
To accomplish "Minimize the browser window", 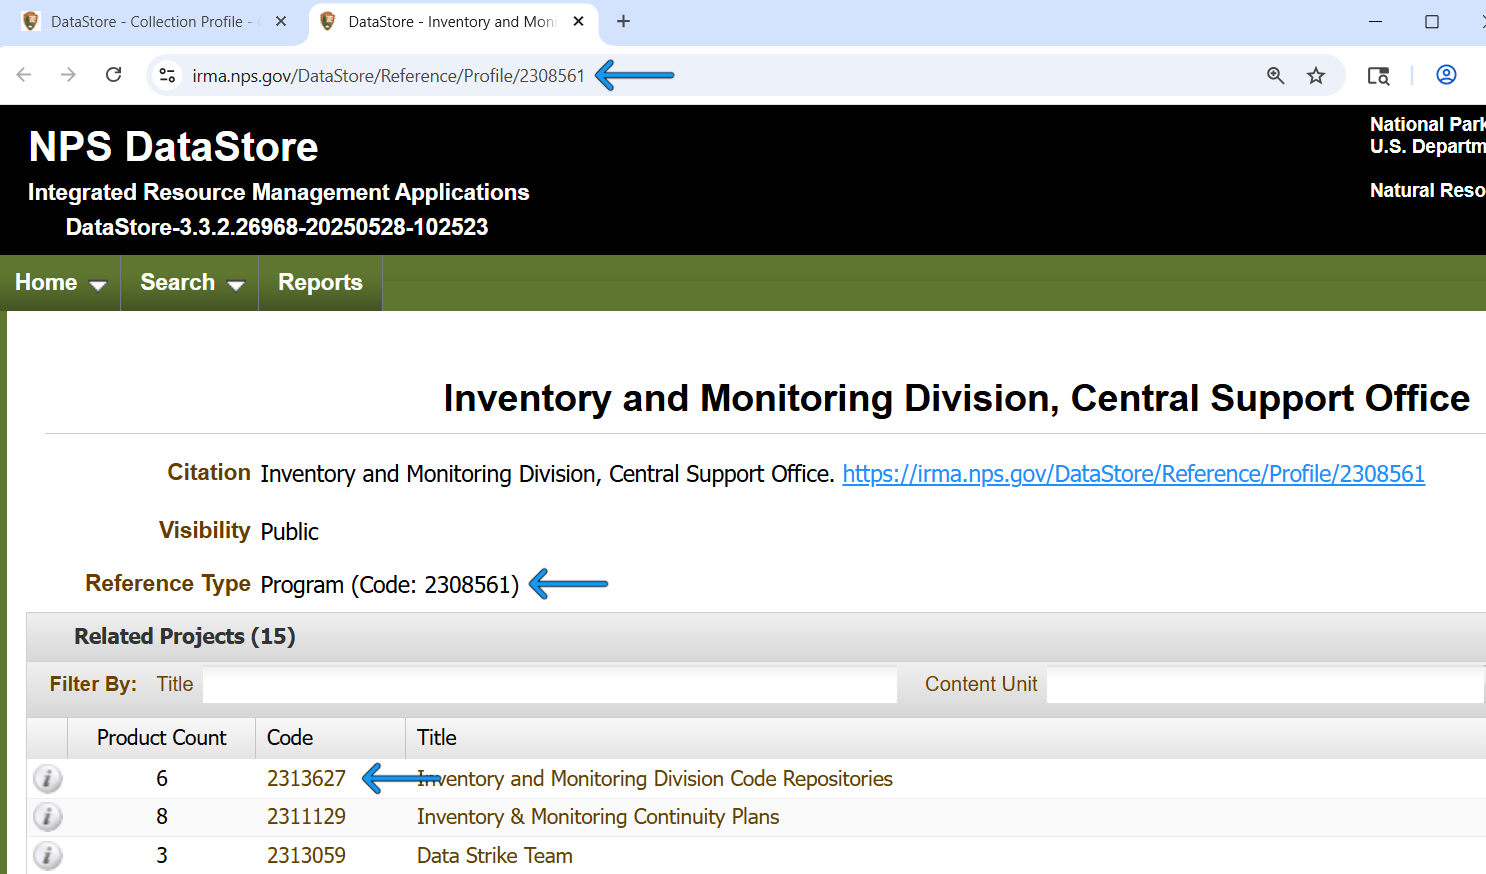I will tap(1375, 21).
